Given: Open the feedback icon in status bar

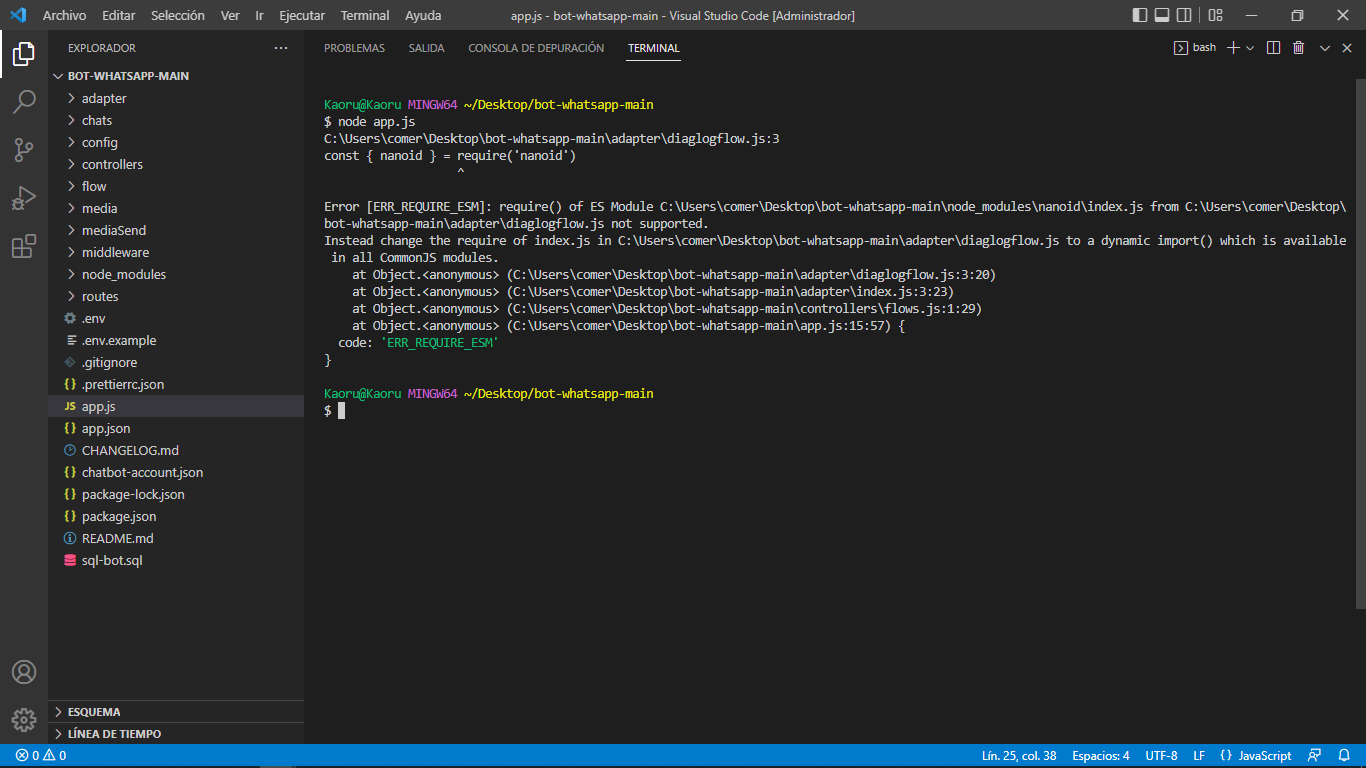Looking at the screenshot, I should click(1315, 756).
